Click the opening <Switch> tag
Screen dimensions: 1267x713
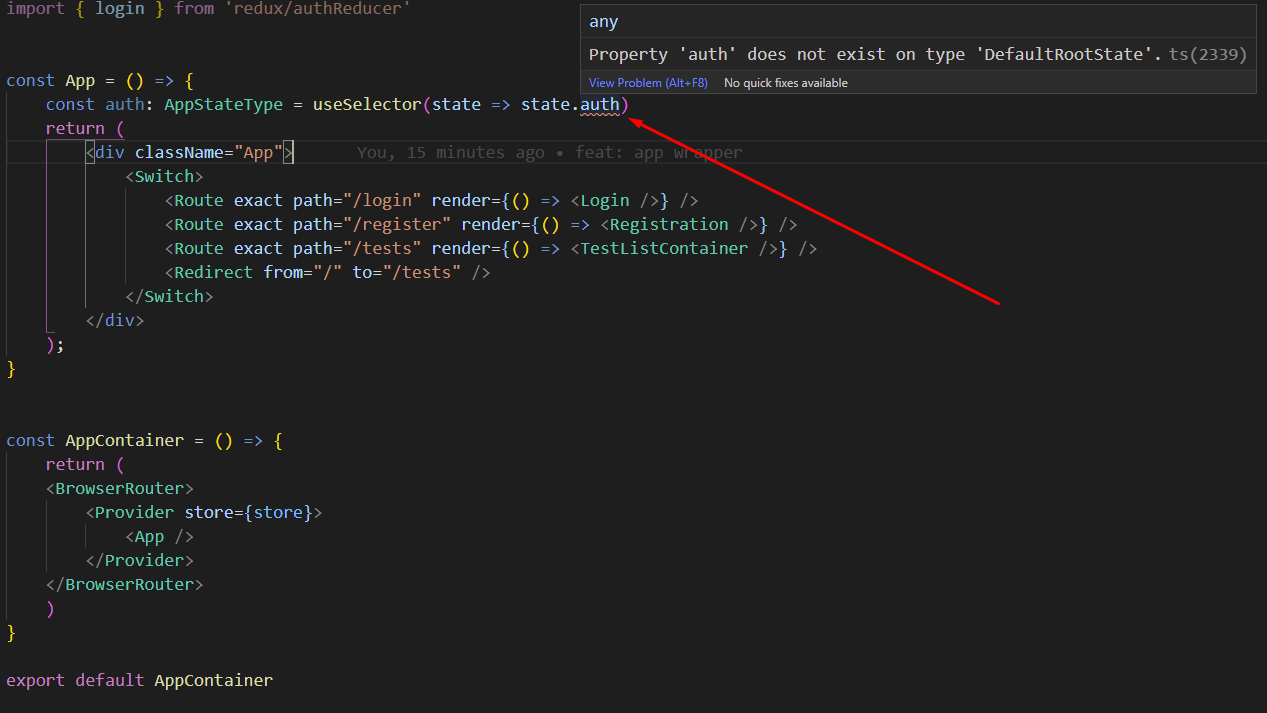click(165, 177)
